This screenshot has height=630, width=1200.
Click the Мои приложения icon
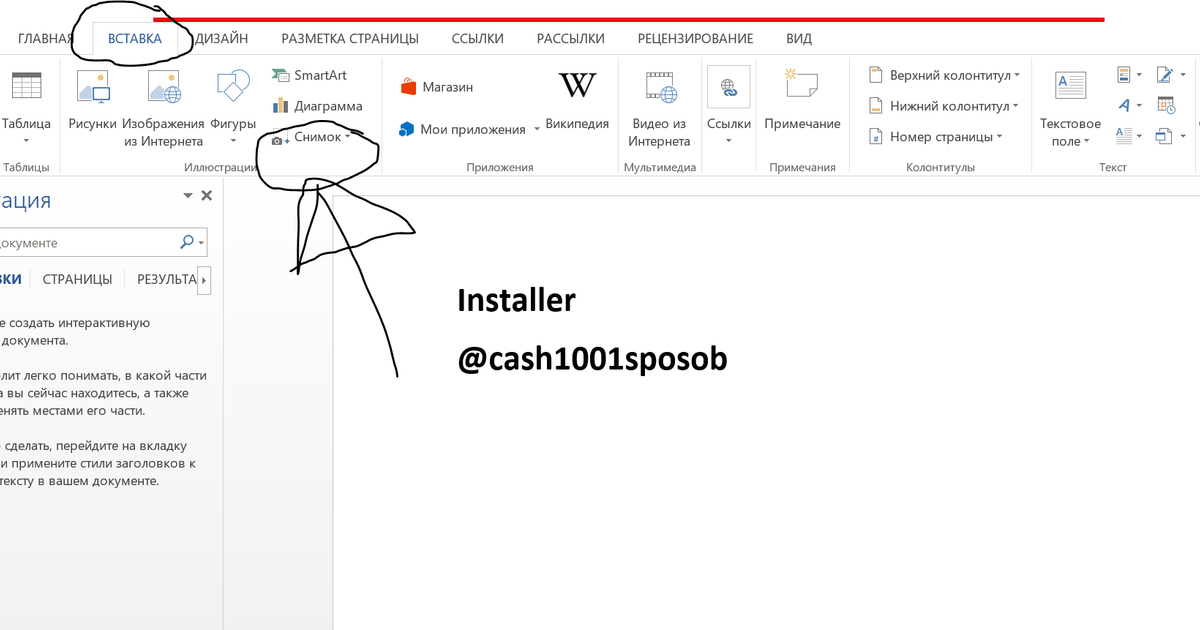point(406,129)
